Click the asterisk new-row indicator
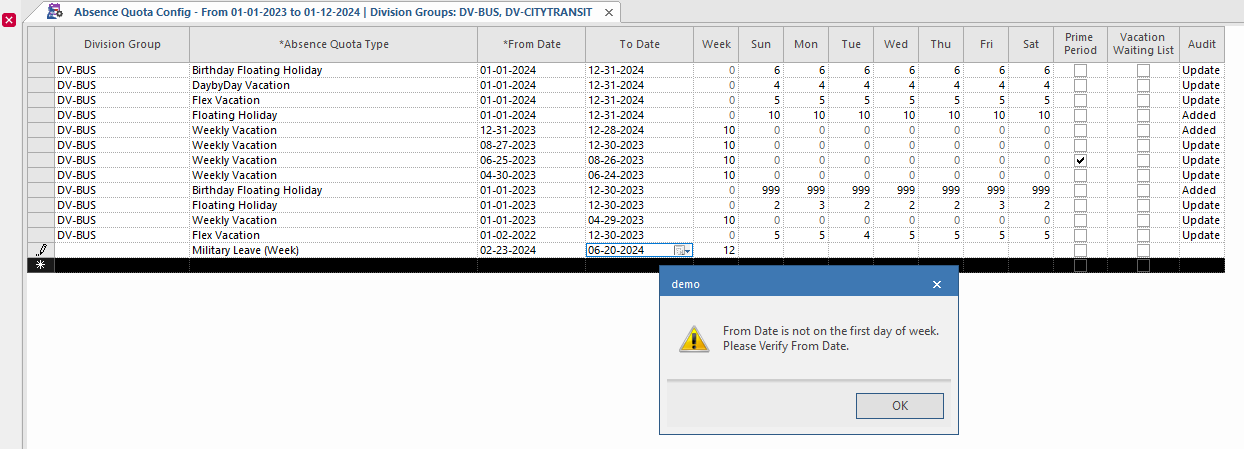This screenshot has width=1244, height=449. [41, 265]
